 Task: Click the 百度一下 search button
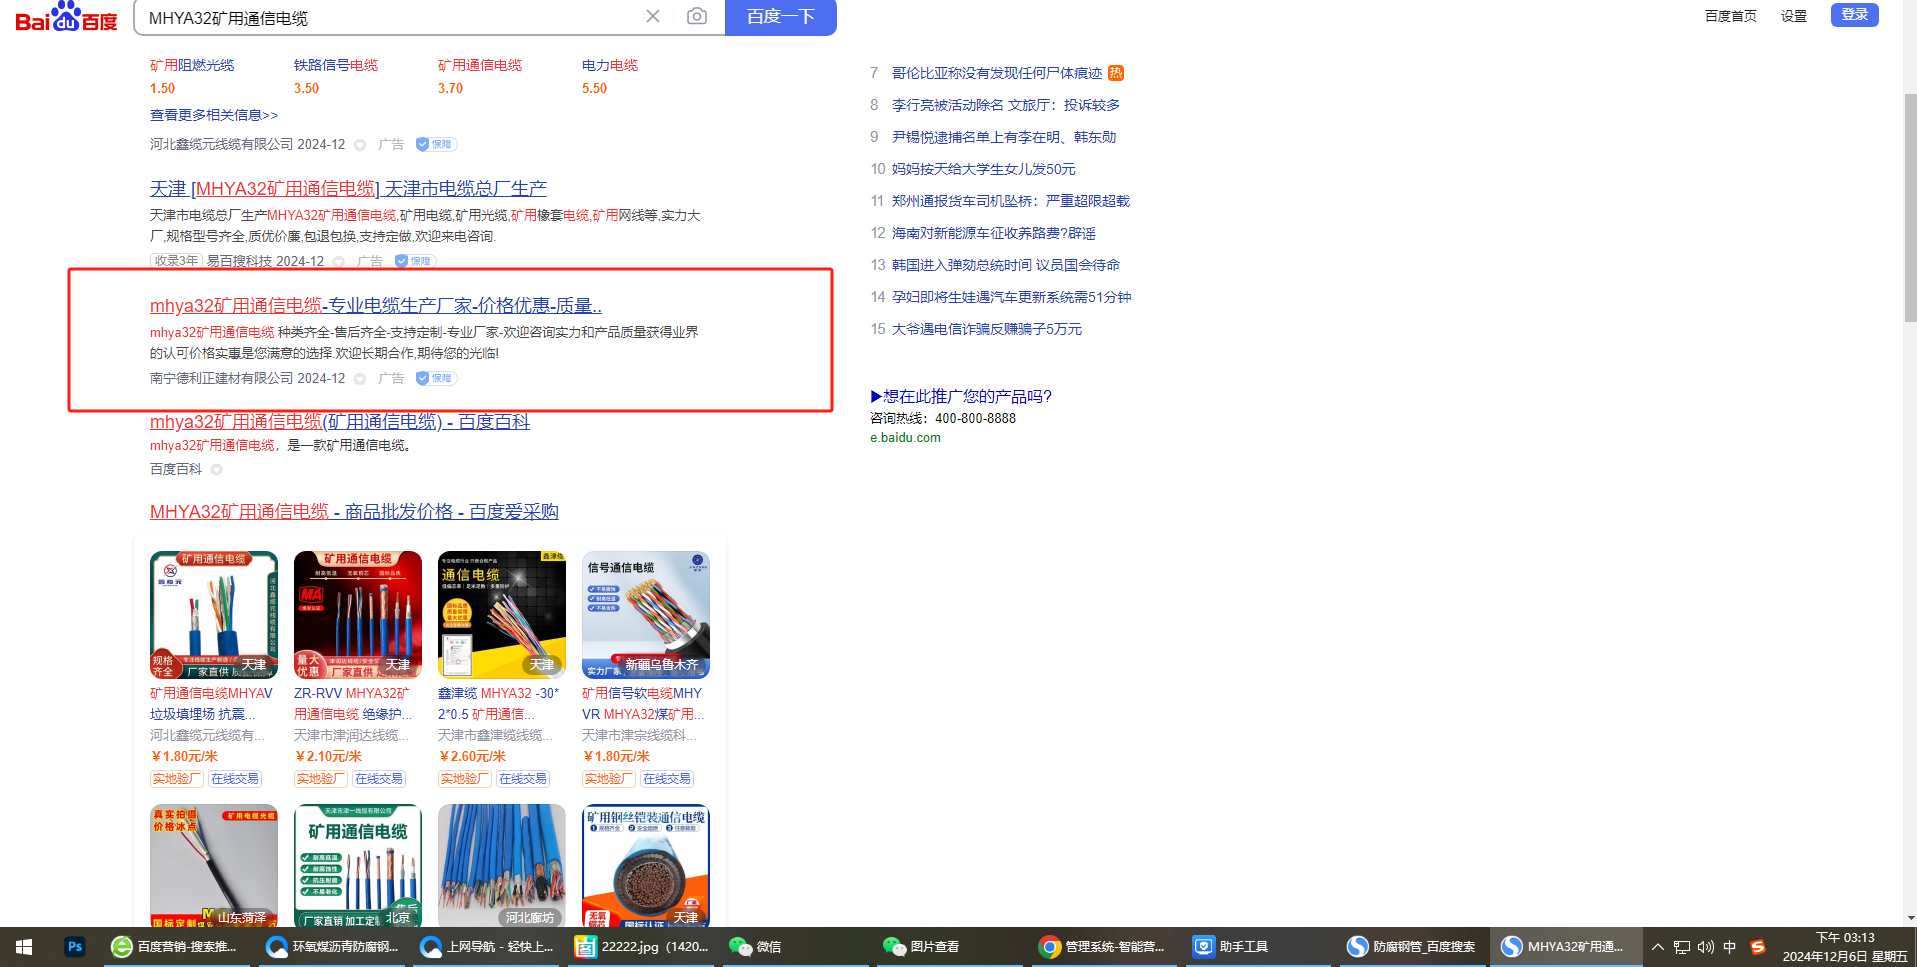click(781, 17)
